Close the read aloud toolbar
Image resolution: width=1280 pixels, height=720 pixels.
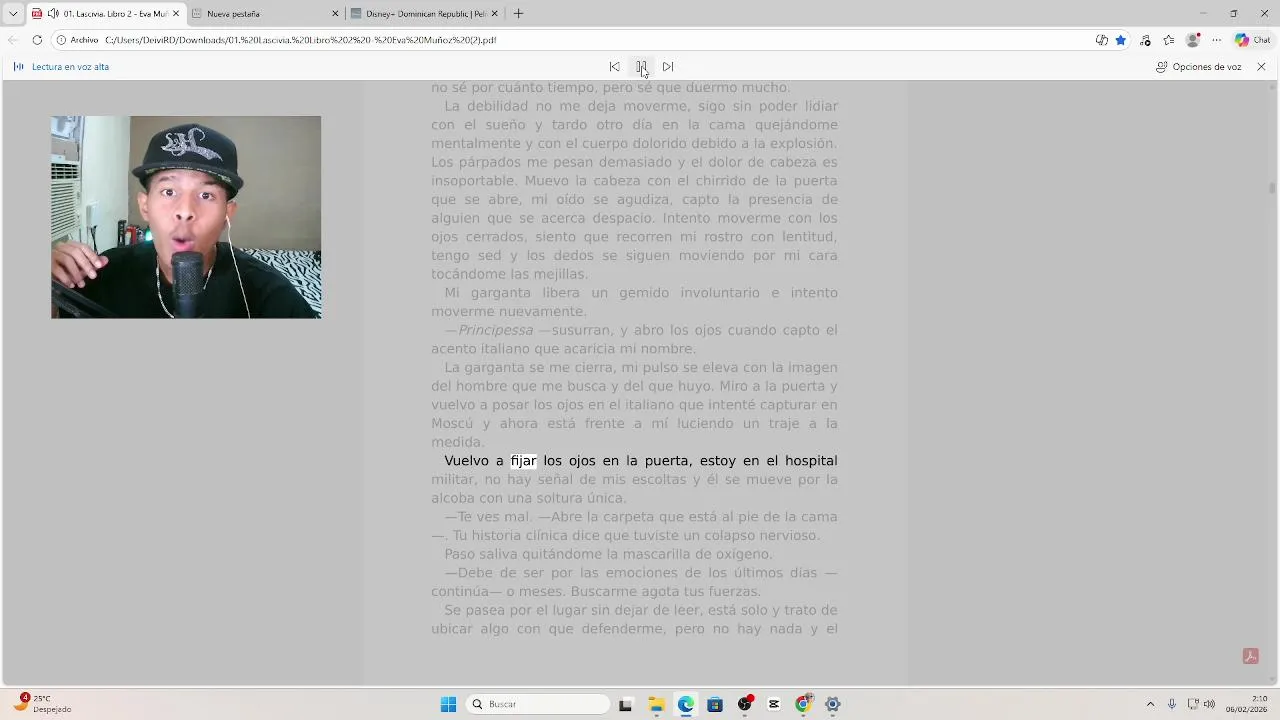(x=1261, y=67)
